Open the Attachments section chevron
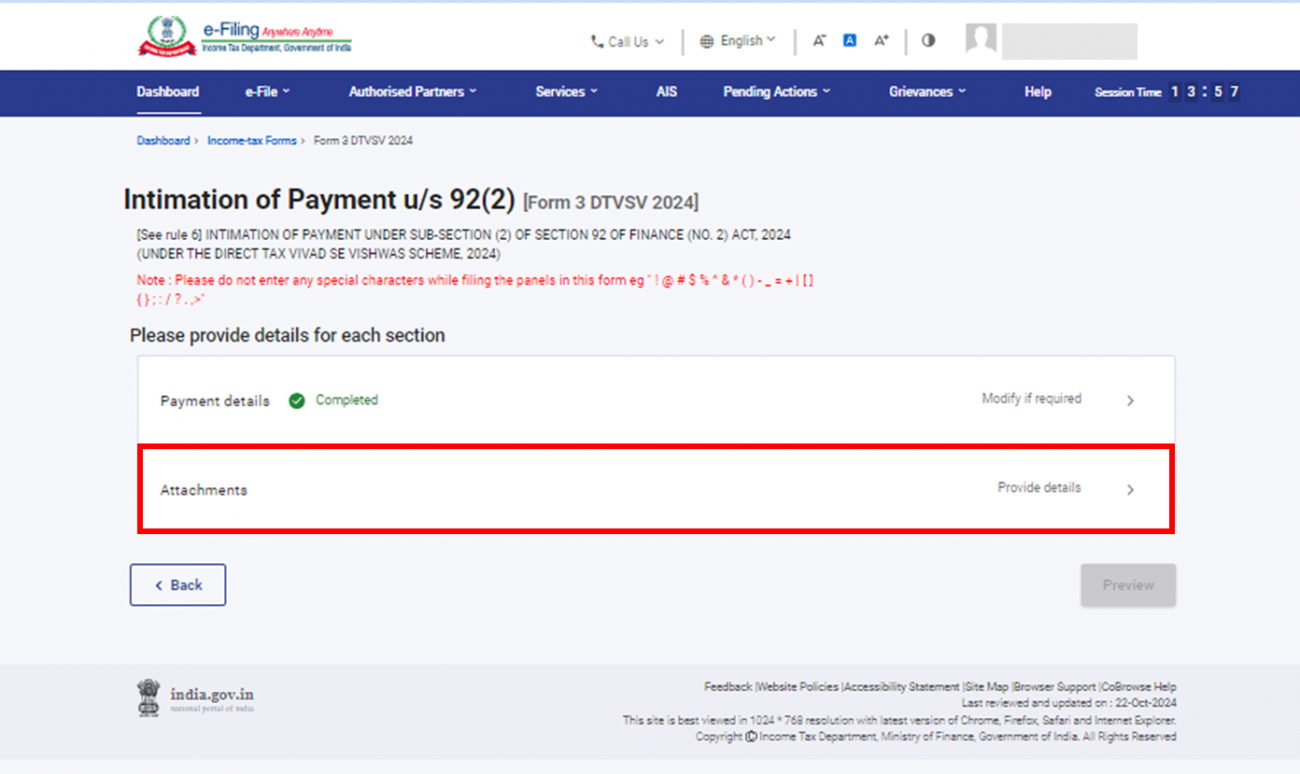Screen dimensions: 1300x774 [1130, 490]
